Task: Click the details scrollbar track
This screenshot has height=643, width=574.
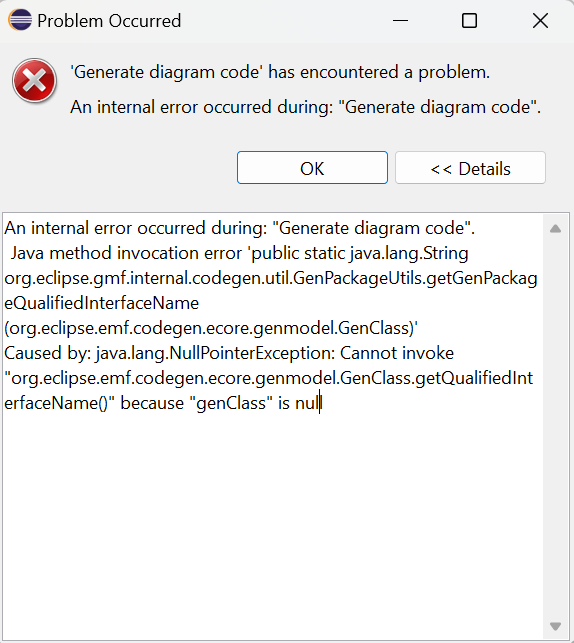Action: tap(556, 426)
